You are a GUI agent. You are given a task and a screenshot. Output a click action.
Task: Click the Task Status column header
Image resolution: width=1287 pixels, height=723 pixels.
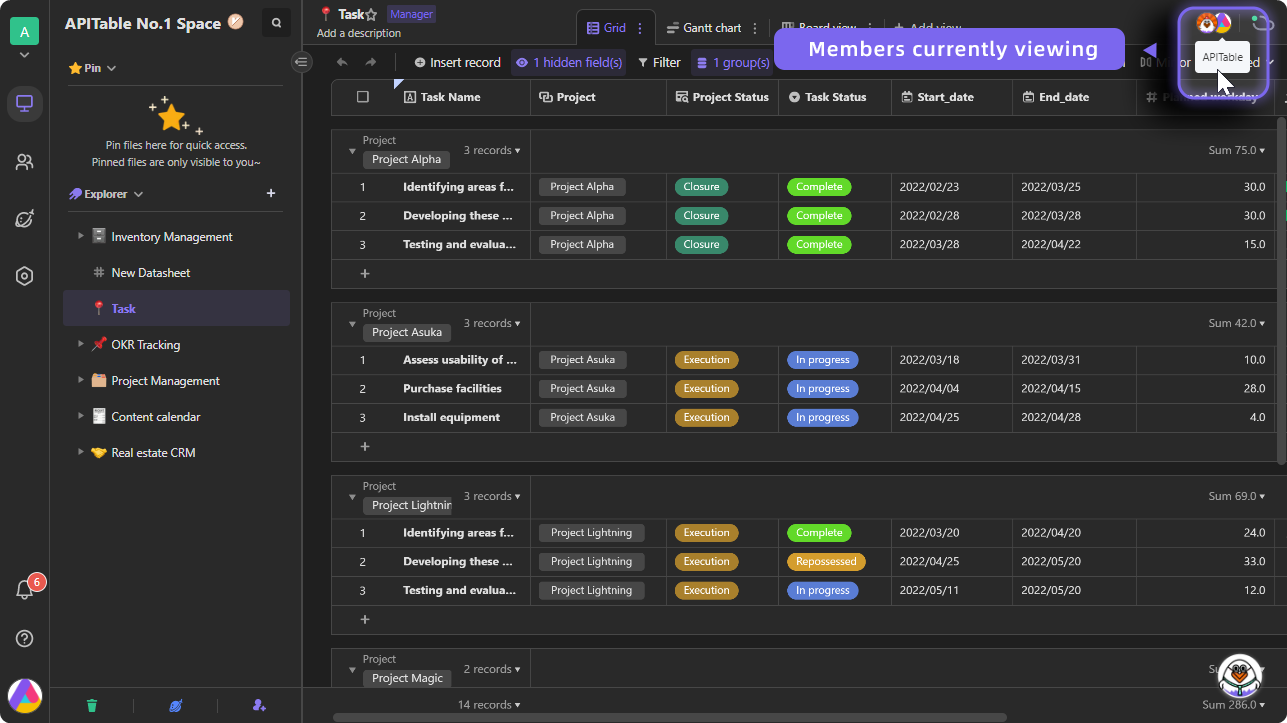(x=836, y=97)
